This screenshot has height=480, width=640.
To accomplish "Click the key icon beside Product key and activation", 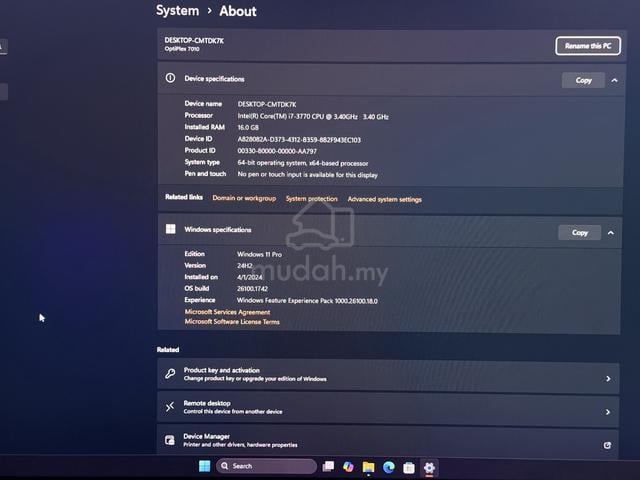I will [170, 373].
